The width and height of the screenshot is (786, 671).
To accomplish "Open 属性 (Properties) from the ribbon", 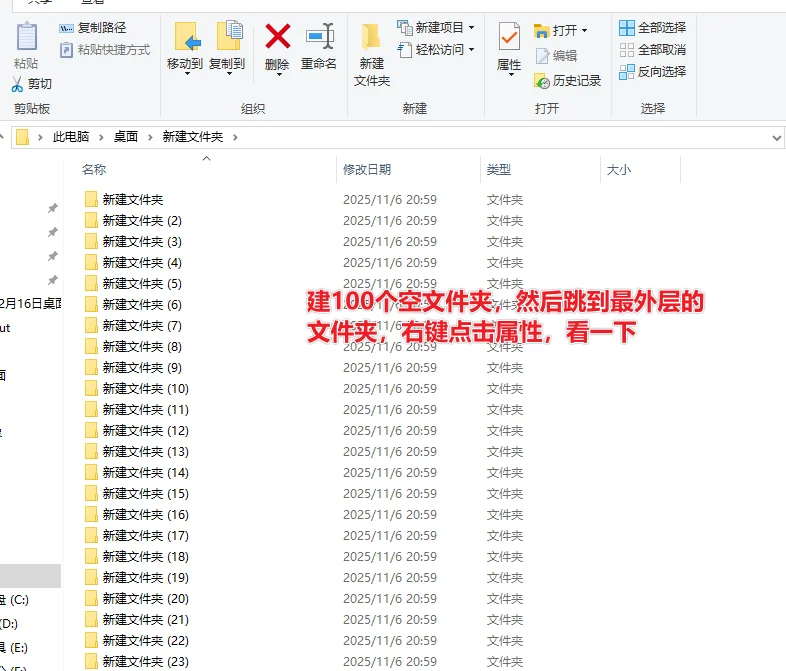I will 509,38.
